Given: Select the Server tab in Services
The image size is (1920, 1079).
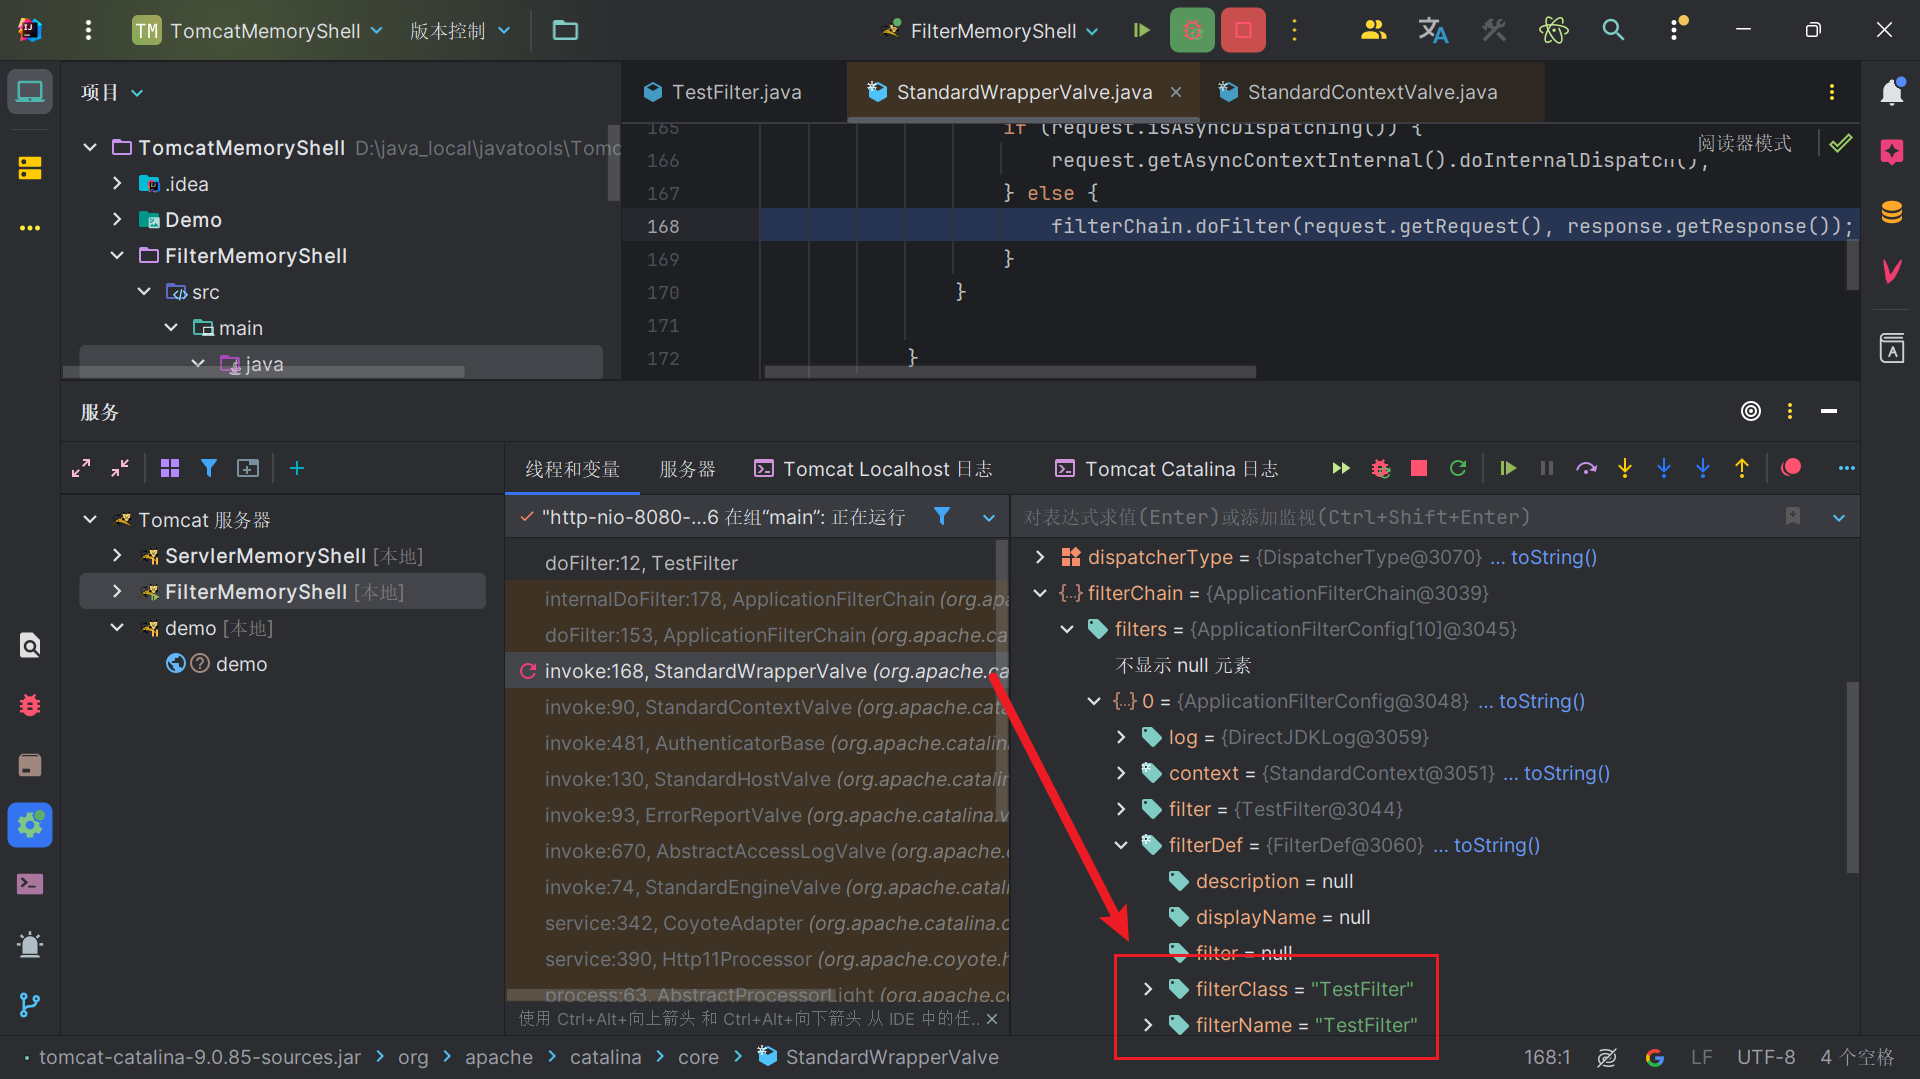Looking at the screenshot, I should coord(688,469).
